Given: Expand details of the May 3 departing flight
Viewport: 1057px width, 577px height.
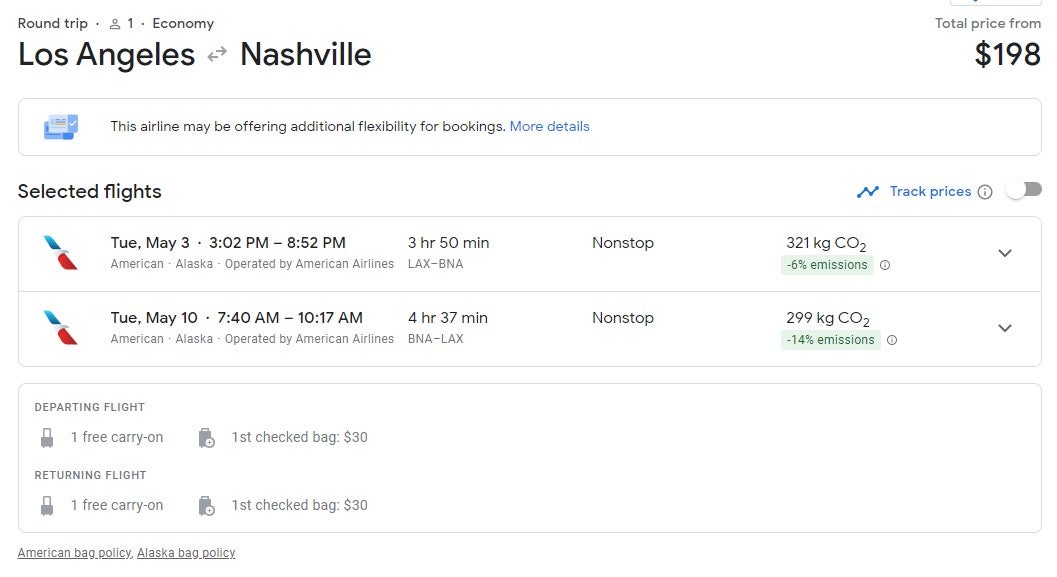Looking at the screenshot, I should click(x=1005, y=253).
